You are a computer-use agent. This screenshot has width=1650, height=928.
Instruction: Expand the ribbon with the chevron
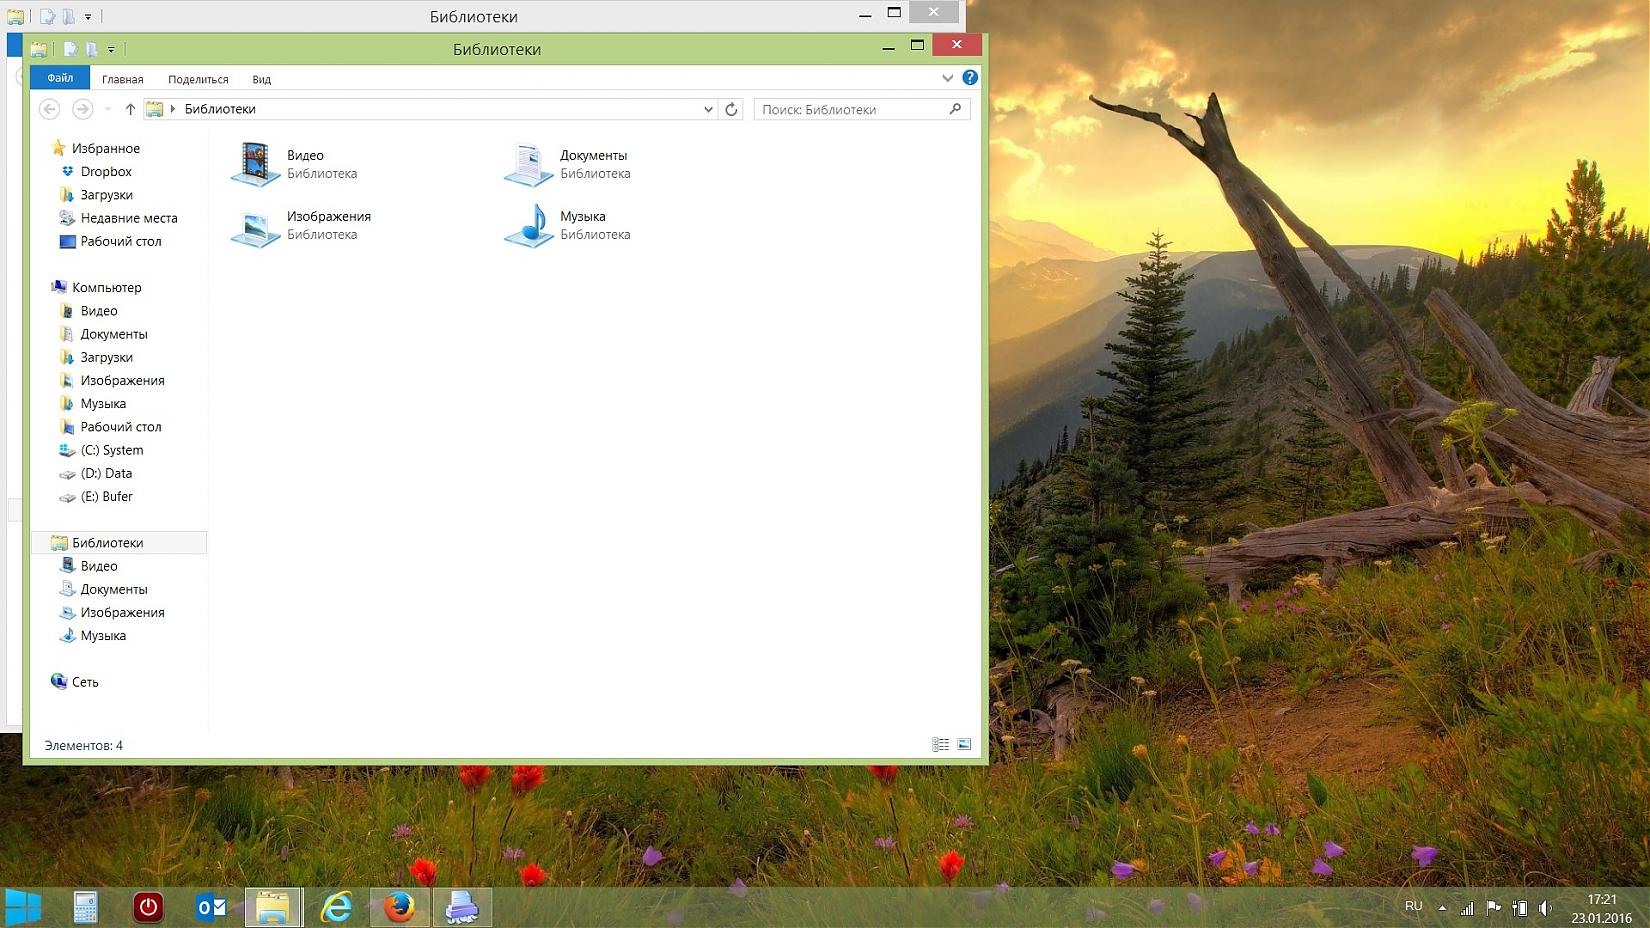coord(947,78)
